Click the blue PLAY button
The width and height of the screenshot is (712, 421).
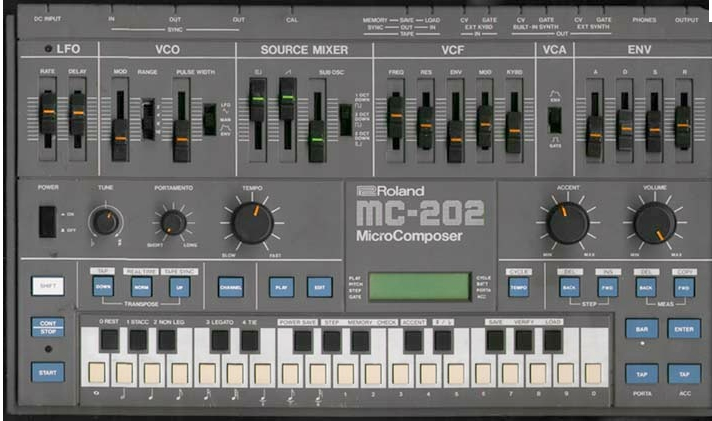tap(282, 287)
